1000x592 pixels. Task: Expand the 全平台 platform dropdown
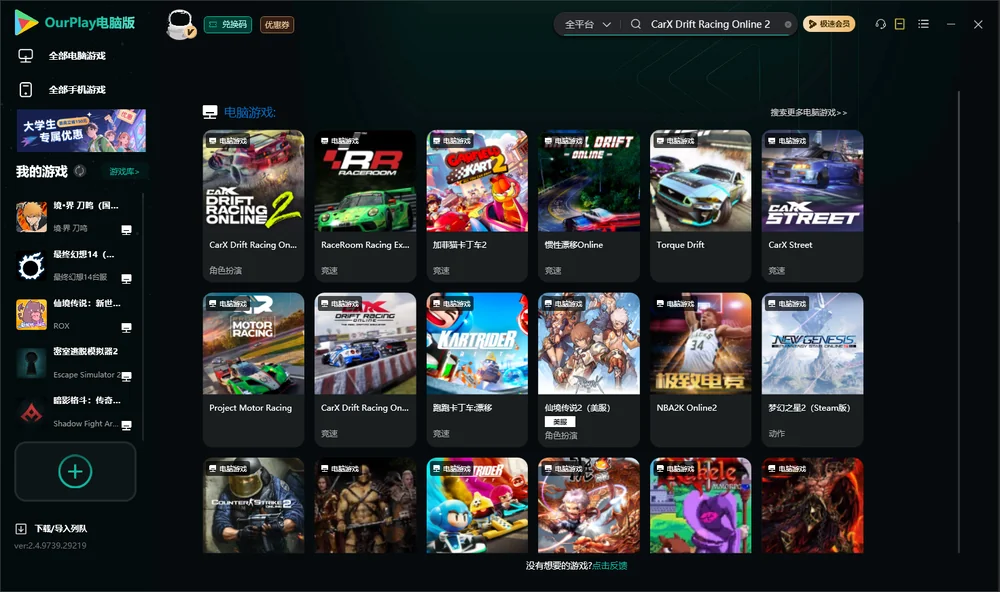(587, 24)
